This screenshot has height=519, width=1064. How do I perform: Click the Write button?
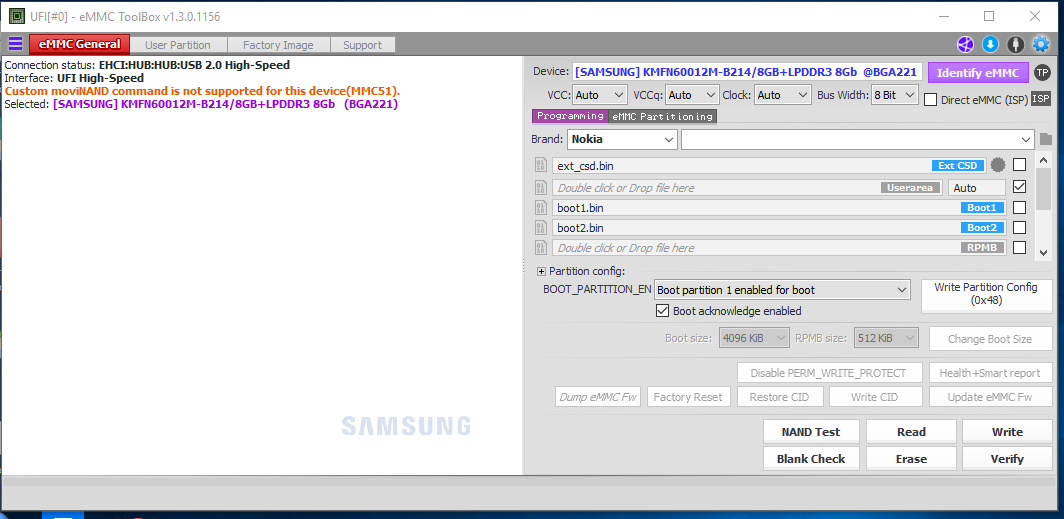pyautogui.click(x=1007, y=431)
